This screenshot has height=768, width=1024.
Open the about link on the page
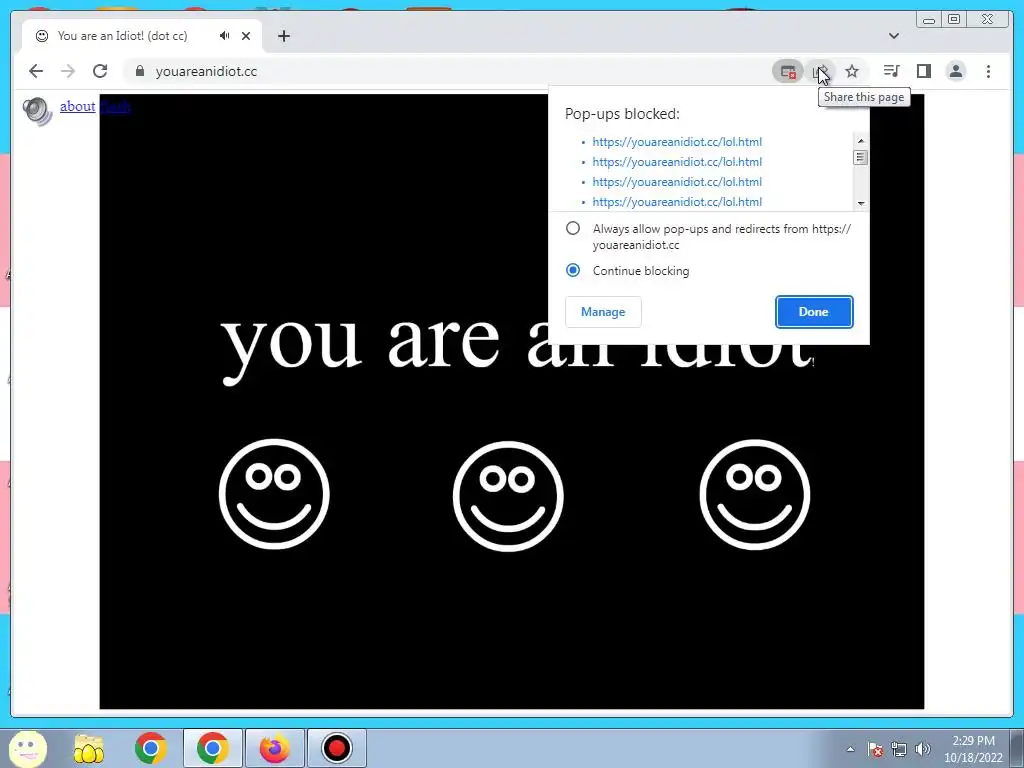78,106
